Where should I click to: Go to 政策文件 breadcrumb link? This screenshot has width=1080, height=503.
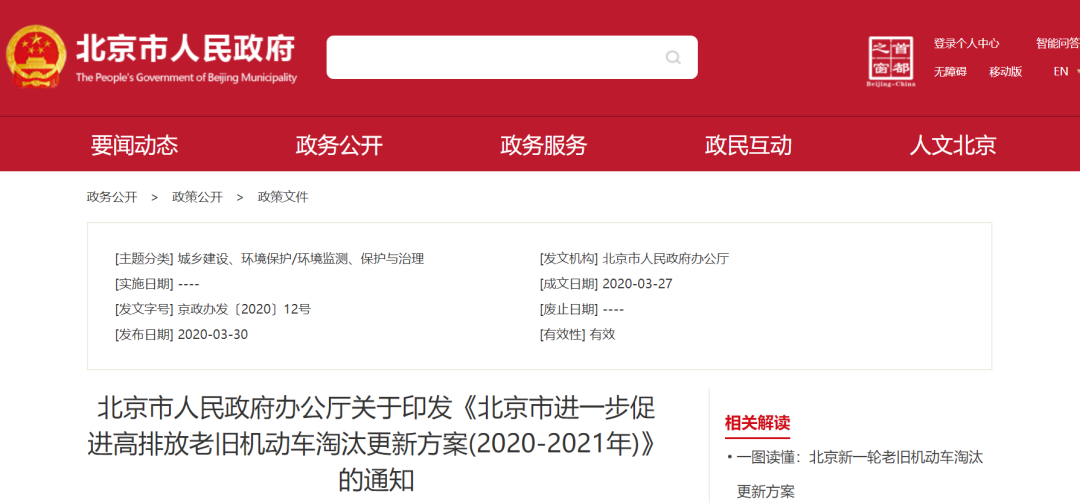click(283, 197)
